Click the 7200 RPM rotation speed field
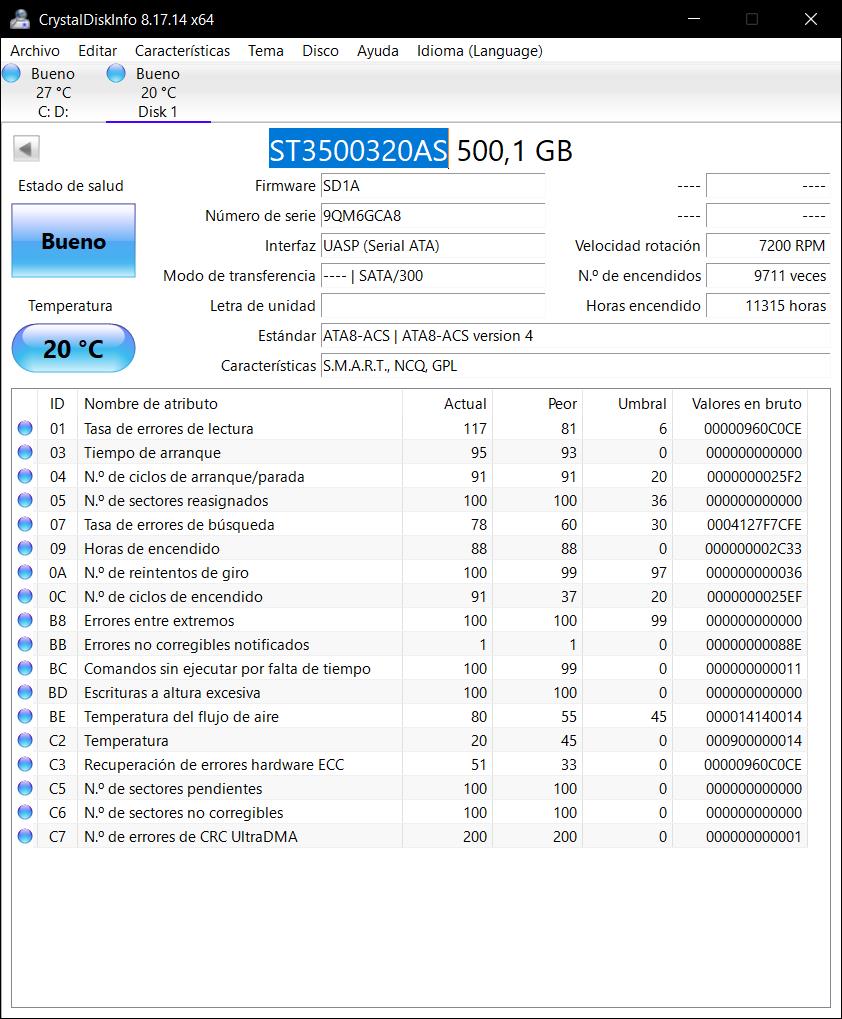Viewport: 842px width, 1019px height. 768,246
